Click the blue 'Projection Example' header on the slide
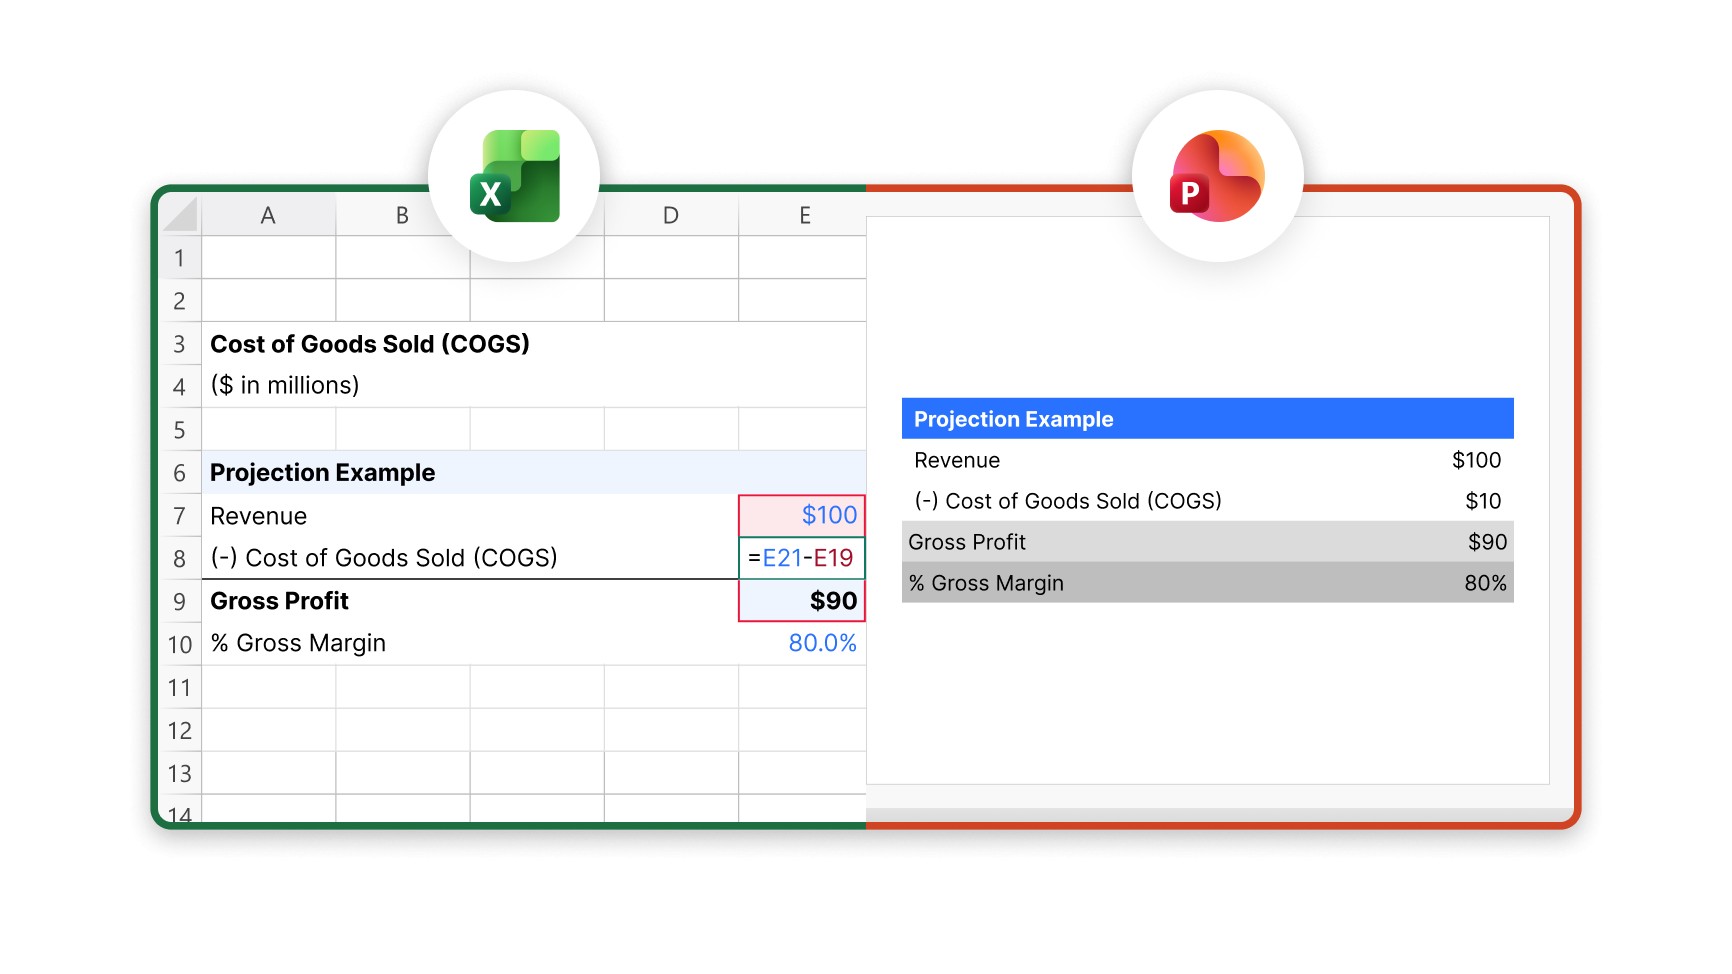 coord(1207,419)
